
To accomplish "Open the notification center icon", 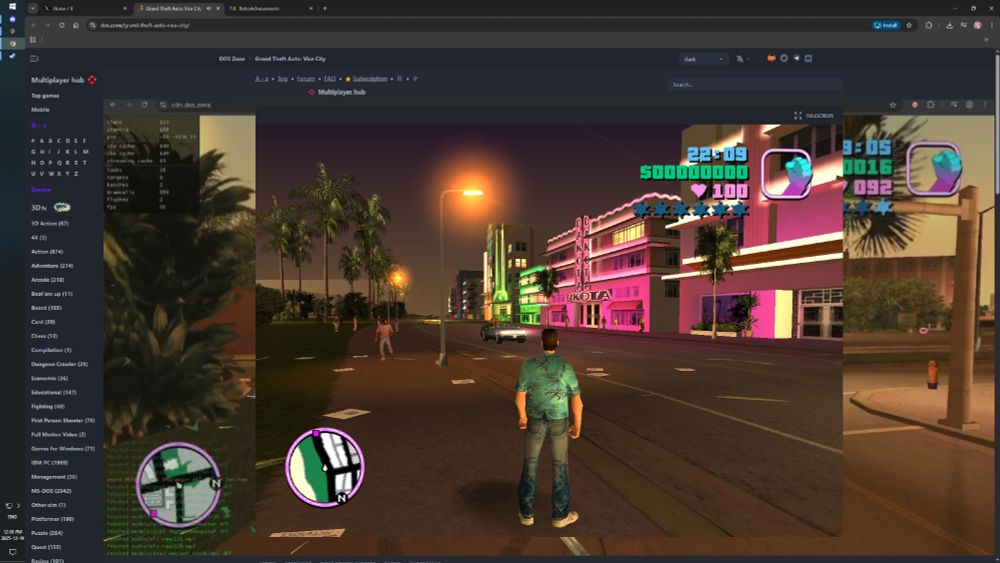I will click(x=12, y=552).
